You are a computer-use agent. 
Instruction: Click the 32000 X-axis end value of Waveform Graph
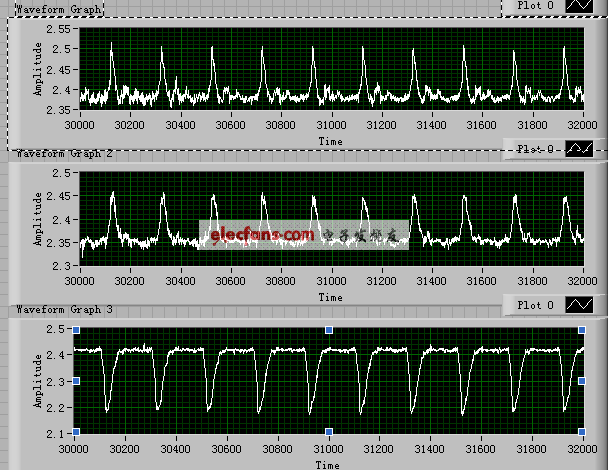click(582, 125)
